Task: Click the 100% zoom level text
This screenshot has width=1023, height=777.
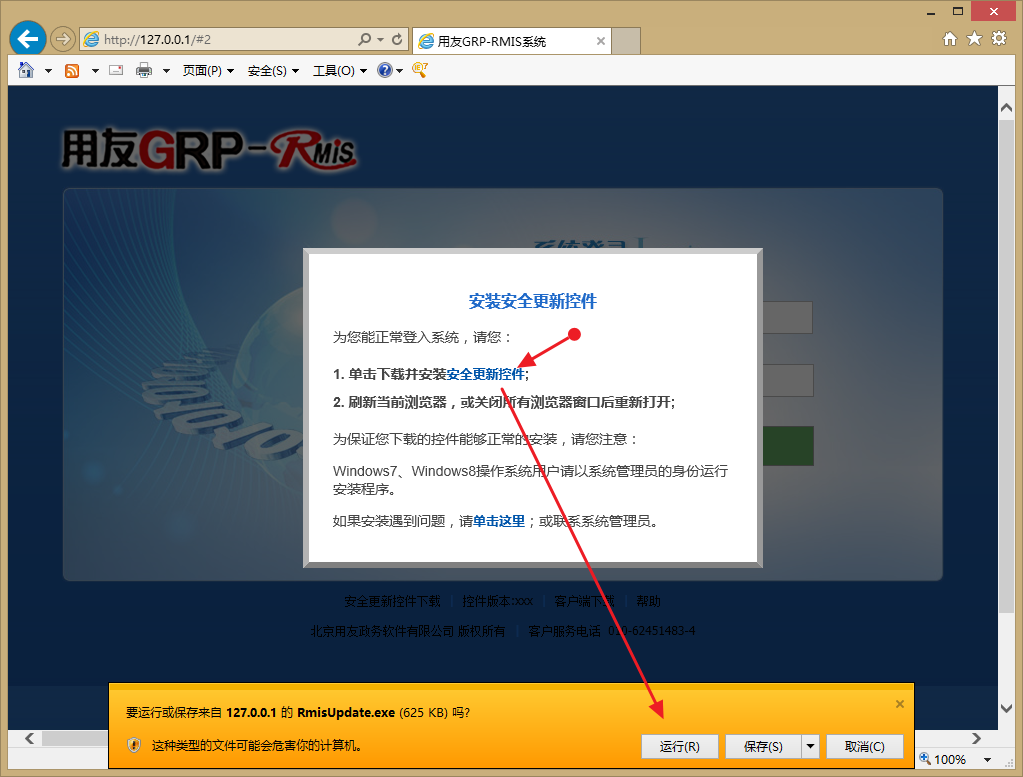Action: [x=950, y=759]
